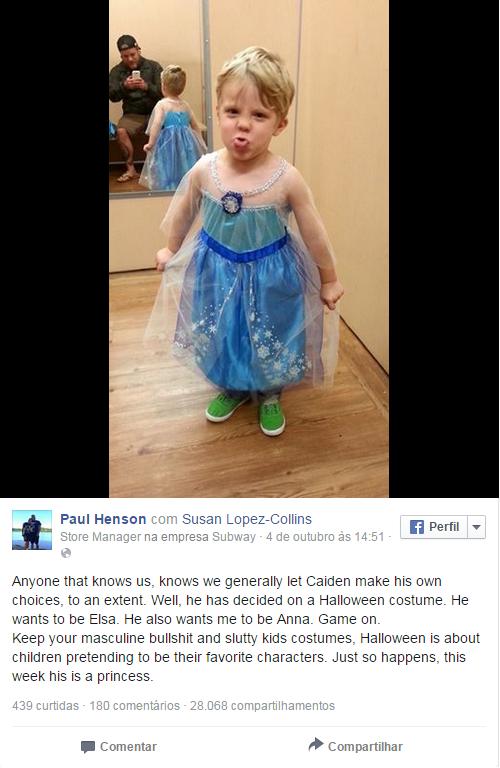Image resolution: width=500 pixels, height=768 pixels.
Task: Open Paul Henson's profile picture thumbnail
Action: tap(32, 530)
